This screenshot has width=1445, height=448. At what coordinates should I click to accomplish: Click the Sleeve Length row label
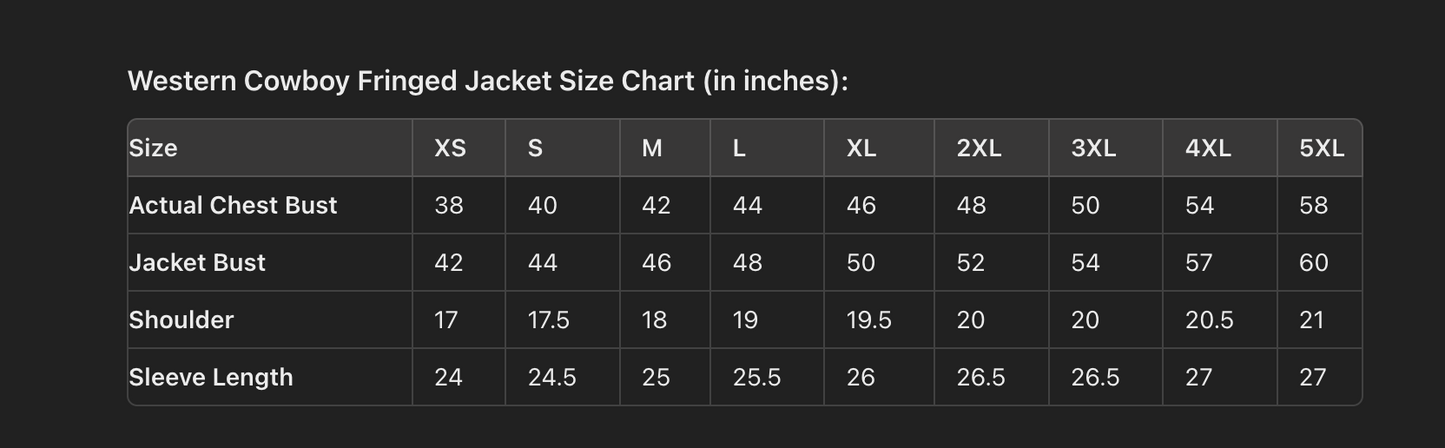click(211, 377)
